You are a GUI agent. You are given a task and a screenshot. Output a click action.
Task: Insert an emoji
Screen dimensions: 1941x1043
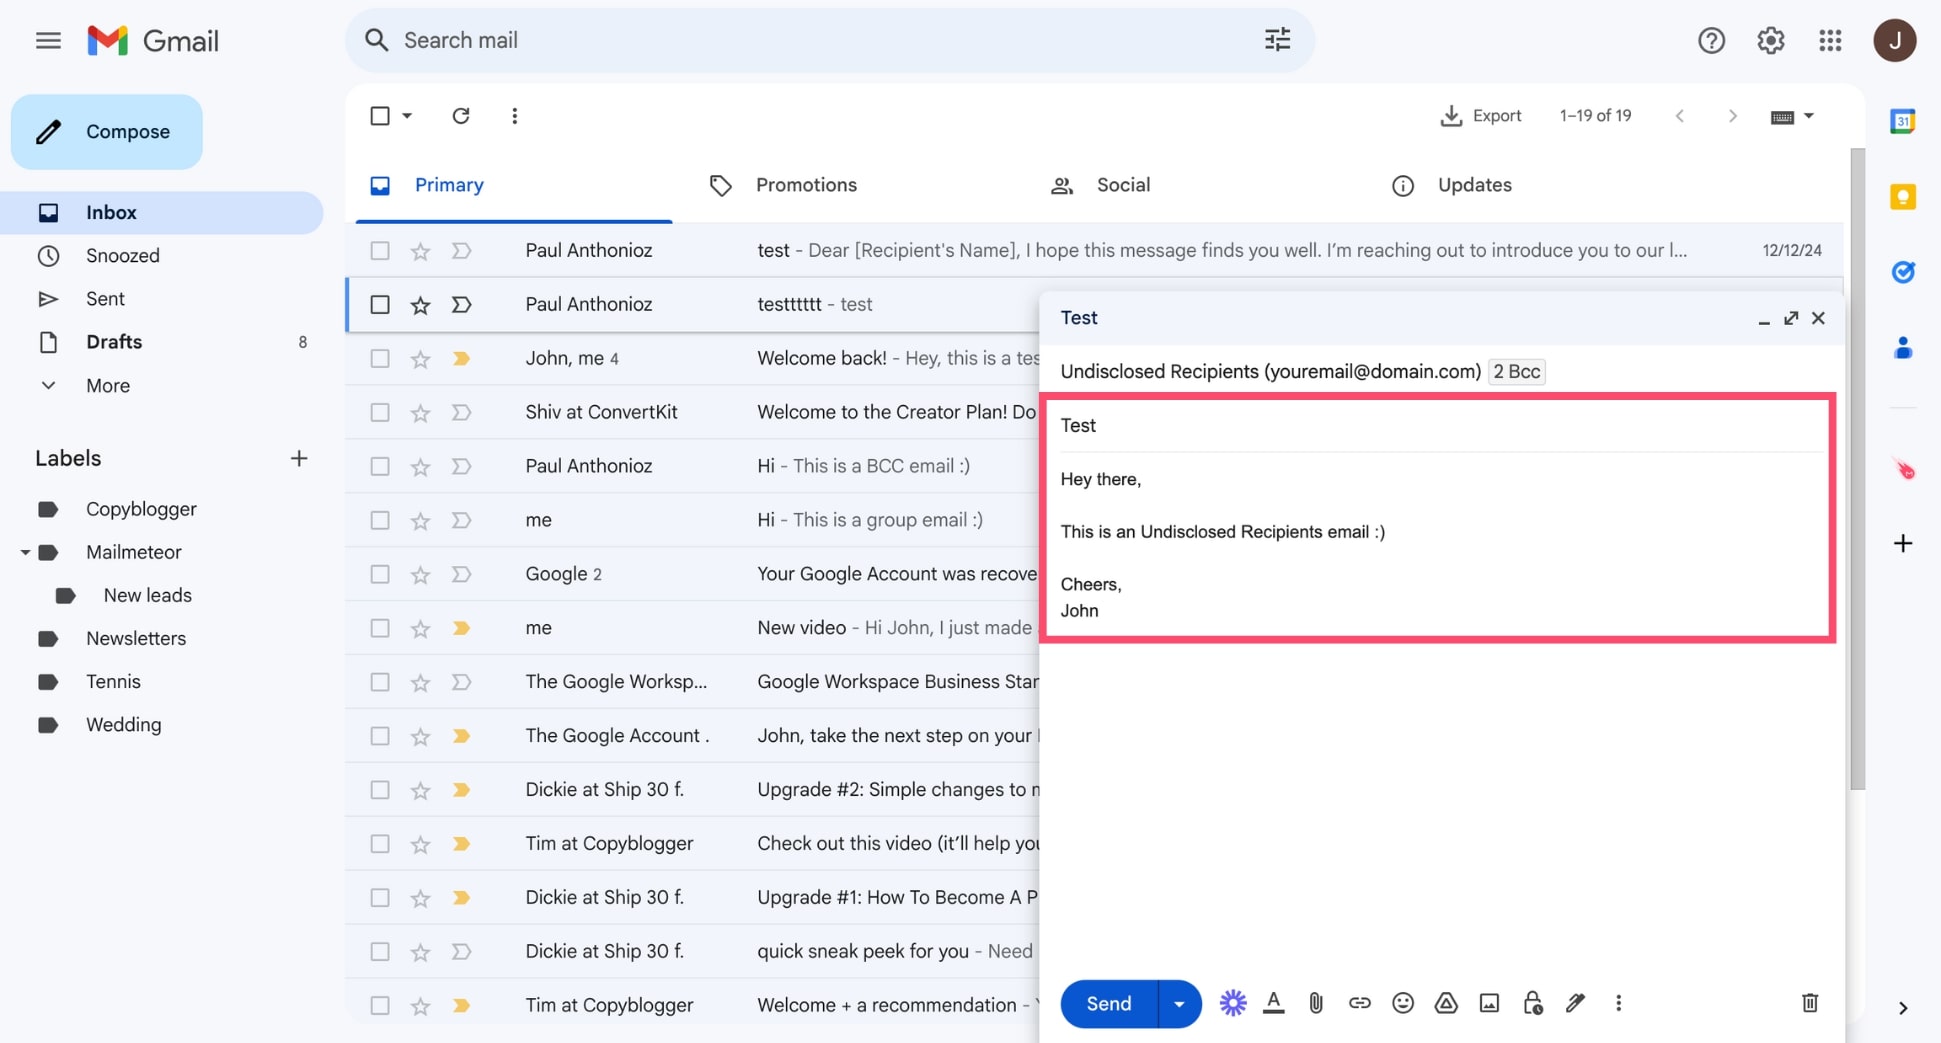tap(1403, 1003)
